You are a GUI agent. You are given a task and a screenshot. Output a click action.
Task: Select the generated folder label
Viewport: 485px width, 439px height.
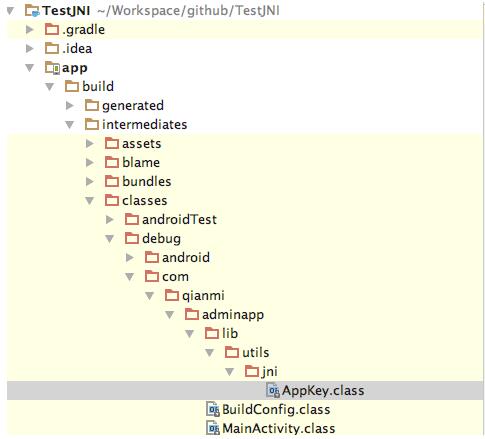pyautogui.click(x=133, y=106)
